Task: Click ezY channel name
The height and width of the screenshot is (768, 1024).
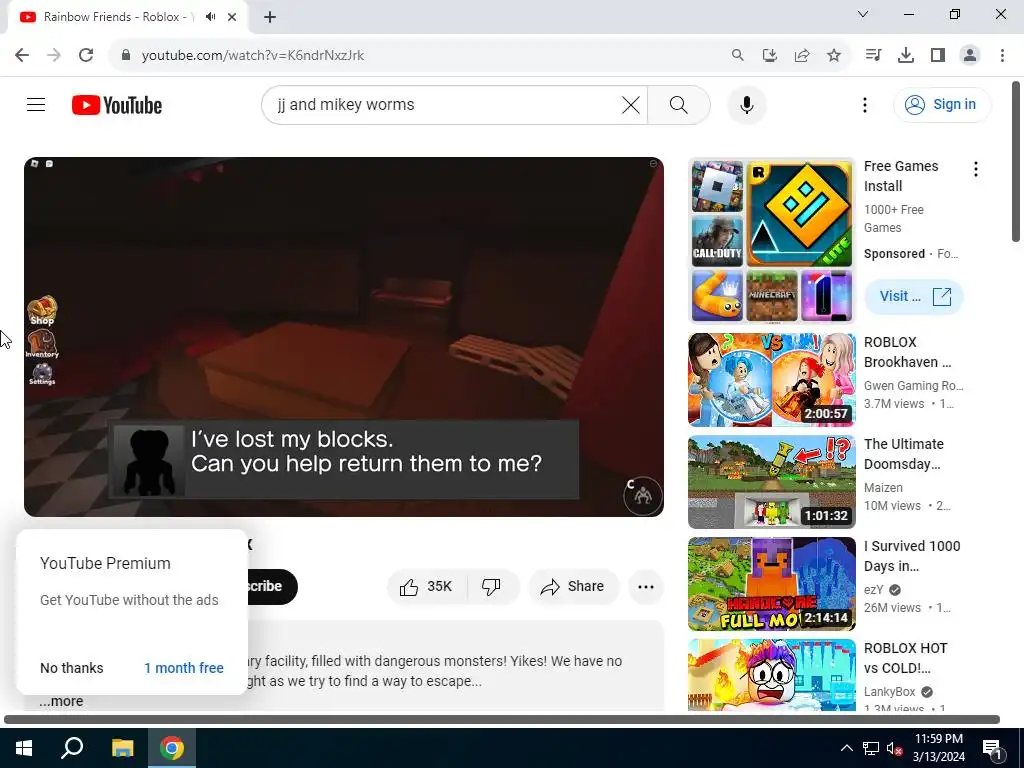Action: tap(874, 589)
